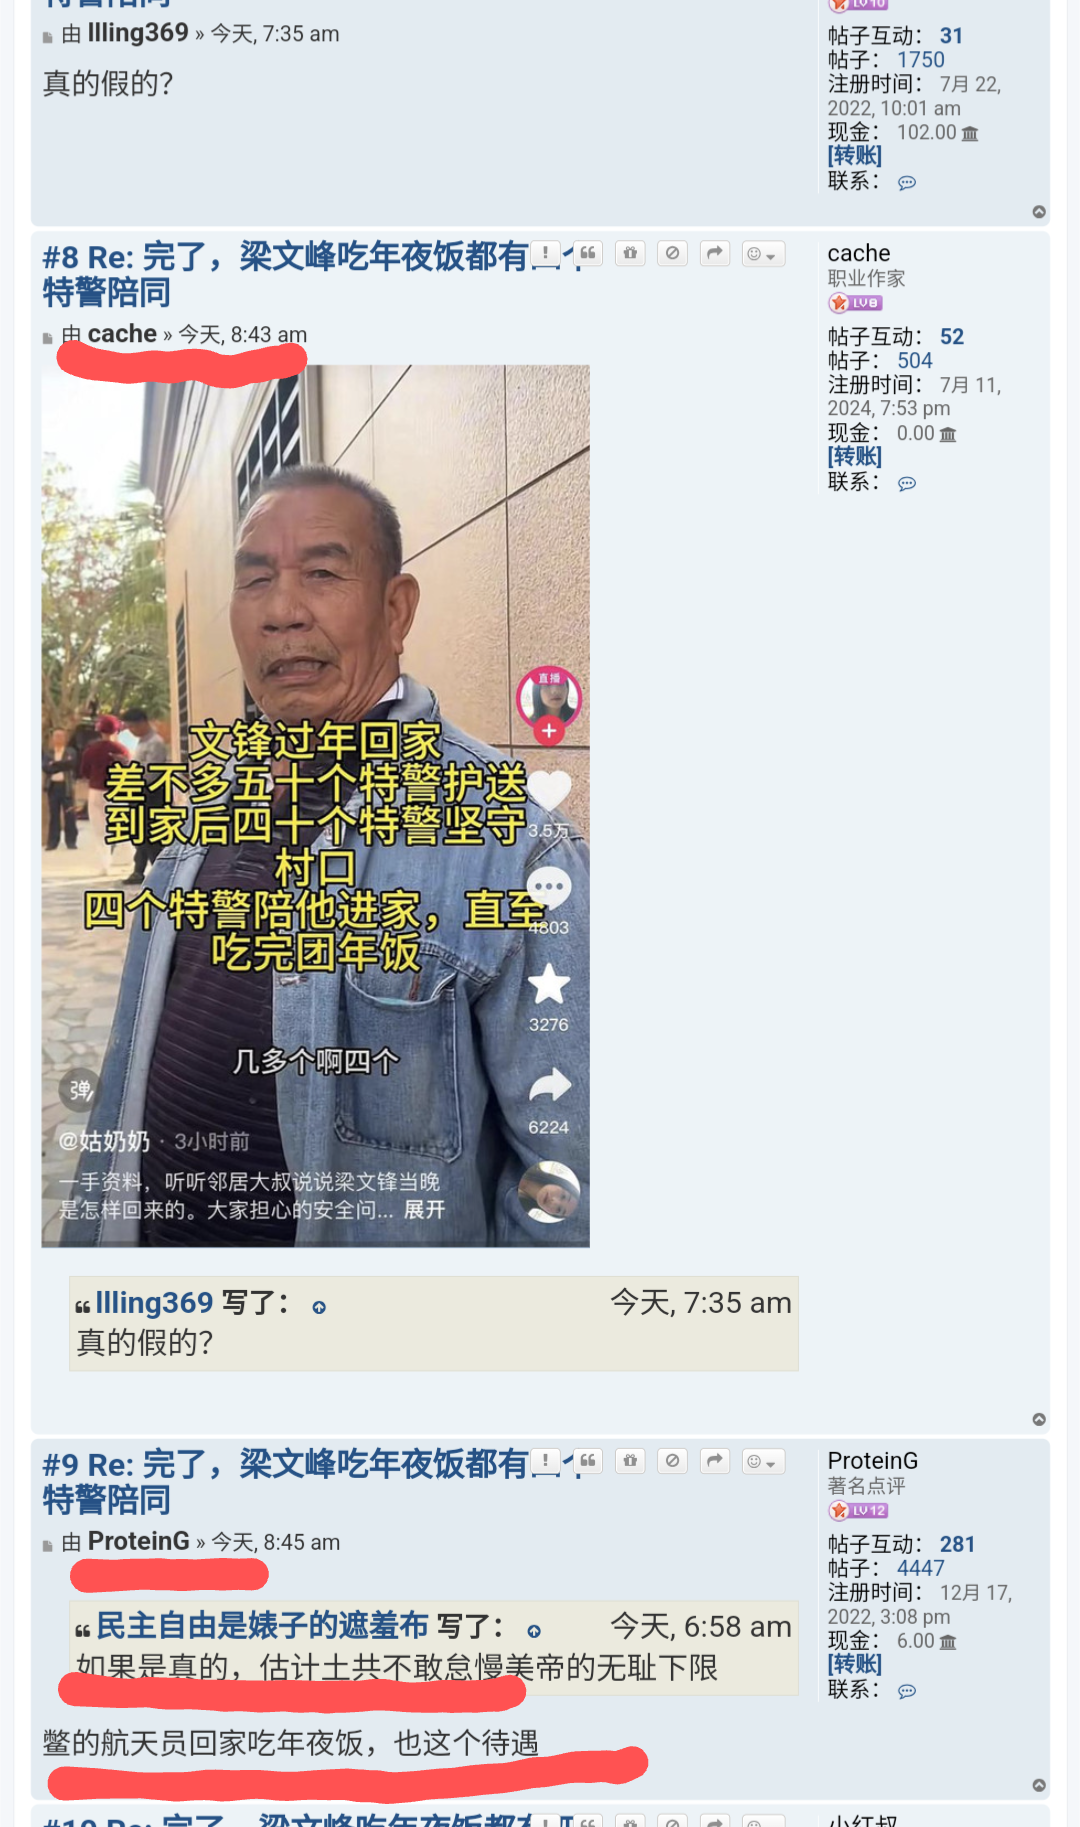Click the block icon on post #8
Image resolution: width=1080 pixels, height=1827 pixels.
672,254
